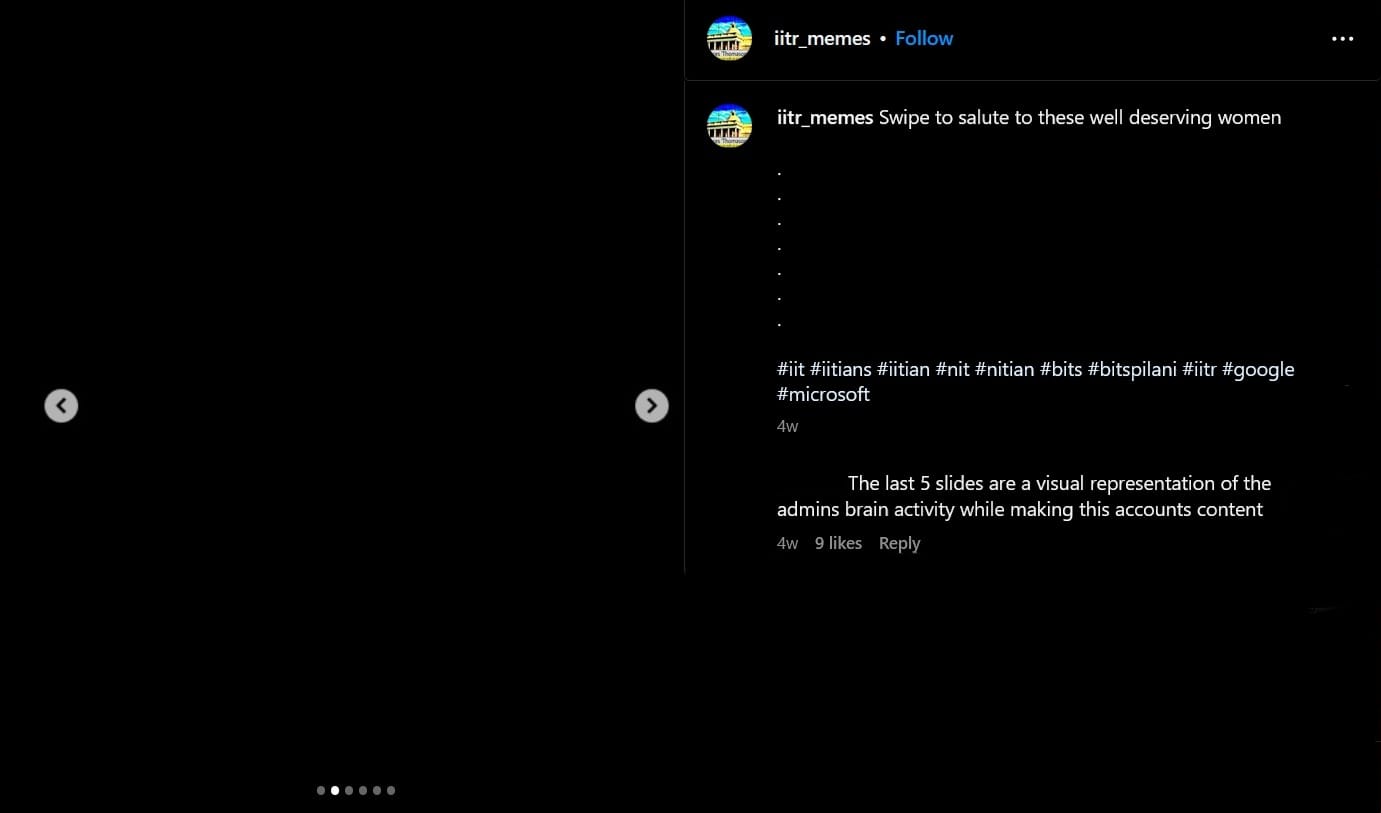Click the iitr_memes avatar in post header

[x=729, y=39]
